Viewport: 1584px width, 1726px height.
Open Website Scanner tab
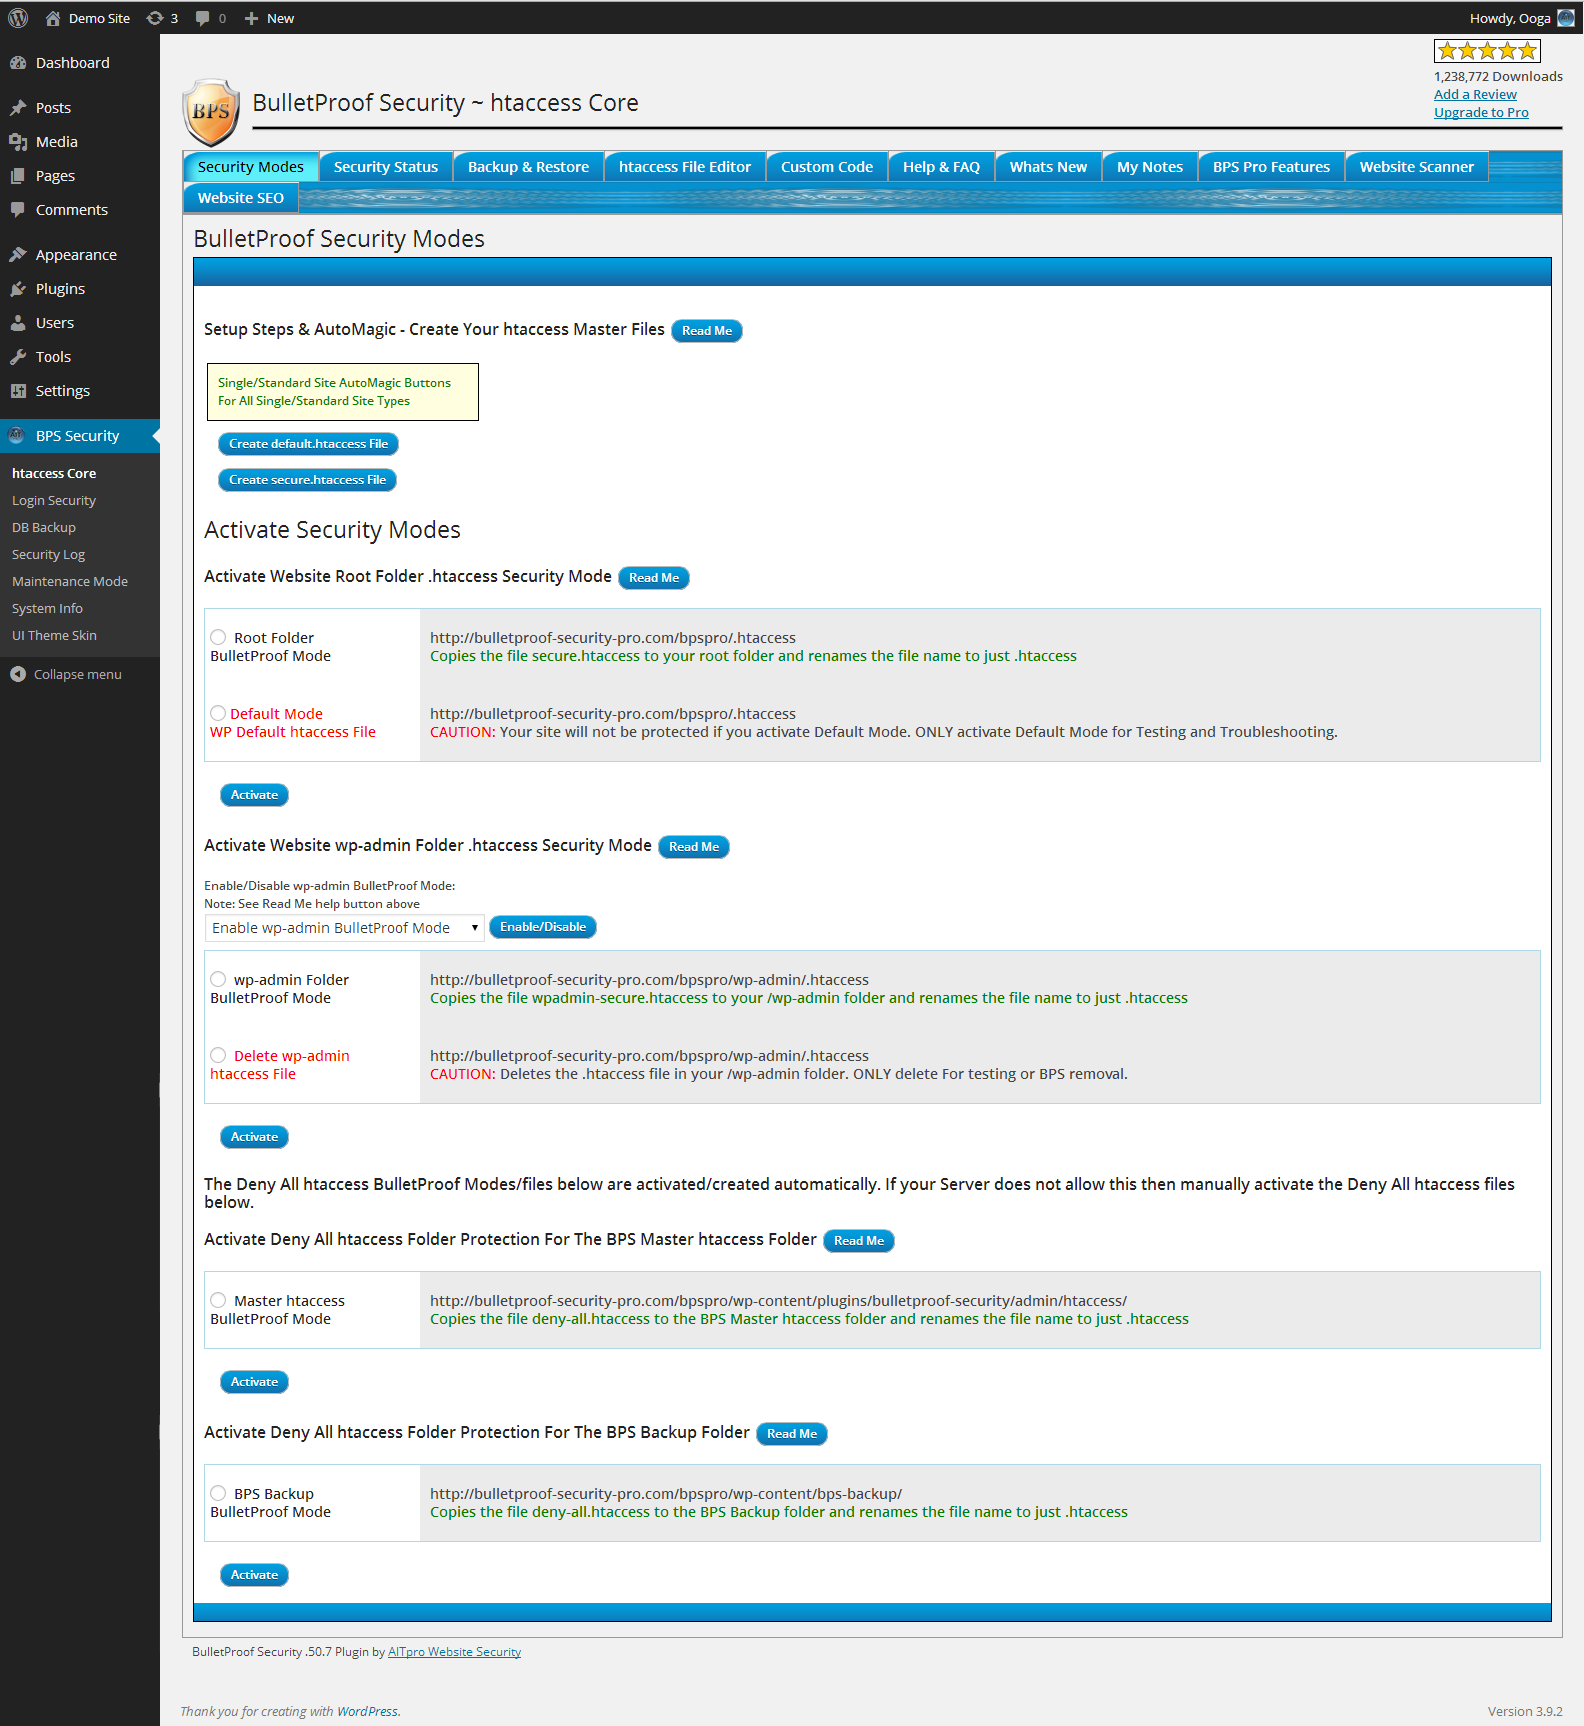tap(1417, 167)
